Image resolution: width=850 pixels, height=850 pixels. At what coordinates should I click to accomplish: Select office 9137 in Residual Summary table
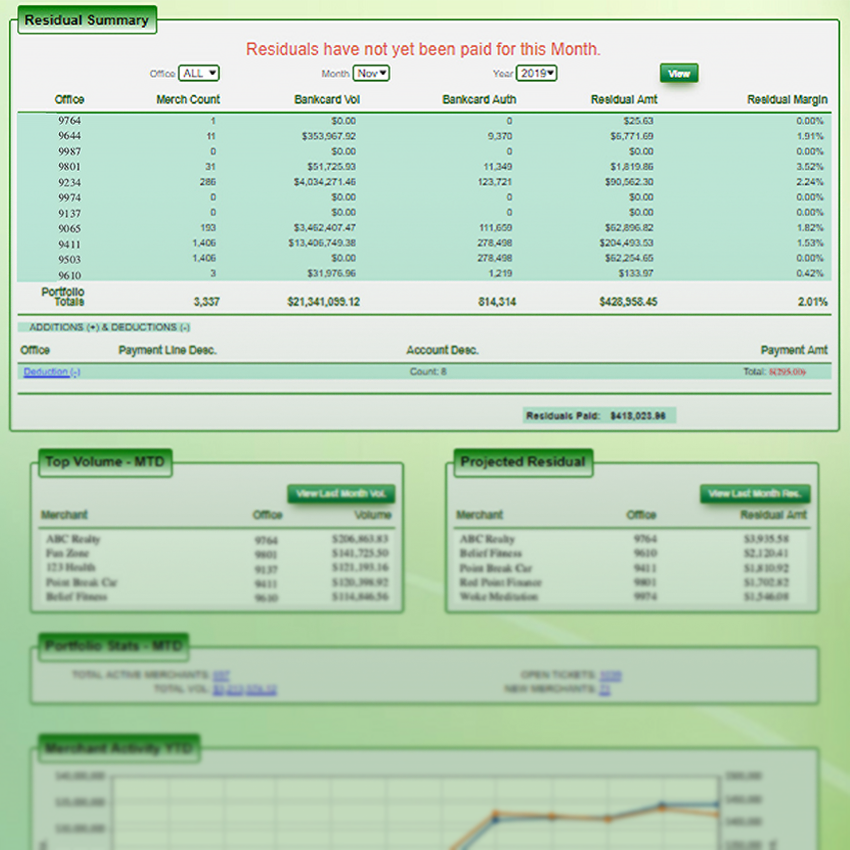click(69, 213)
